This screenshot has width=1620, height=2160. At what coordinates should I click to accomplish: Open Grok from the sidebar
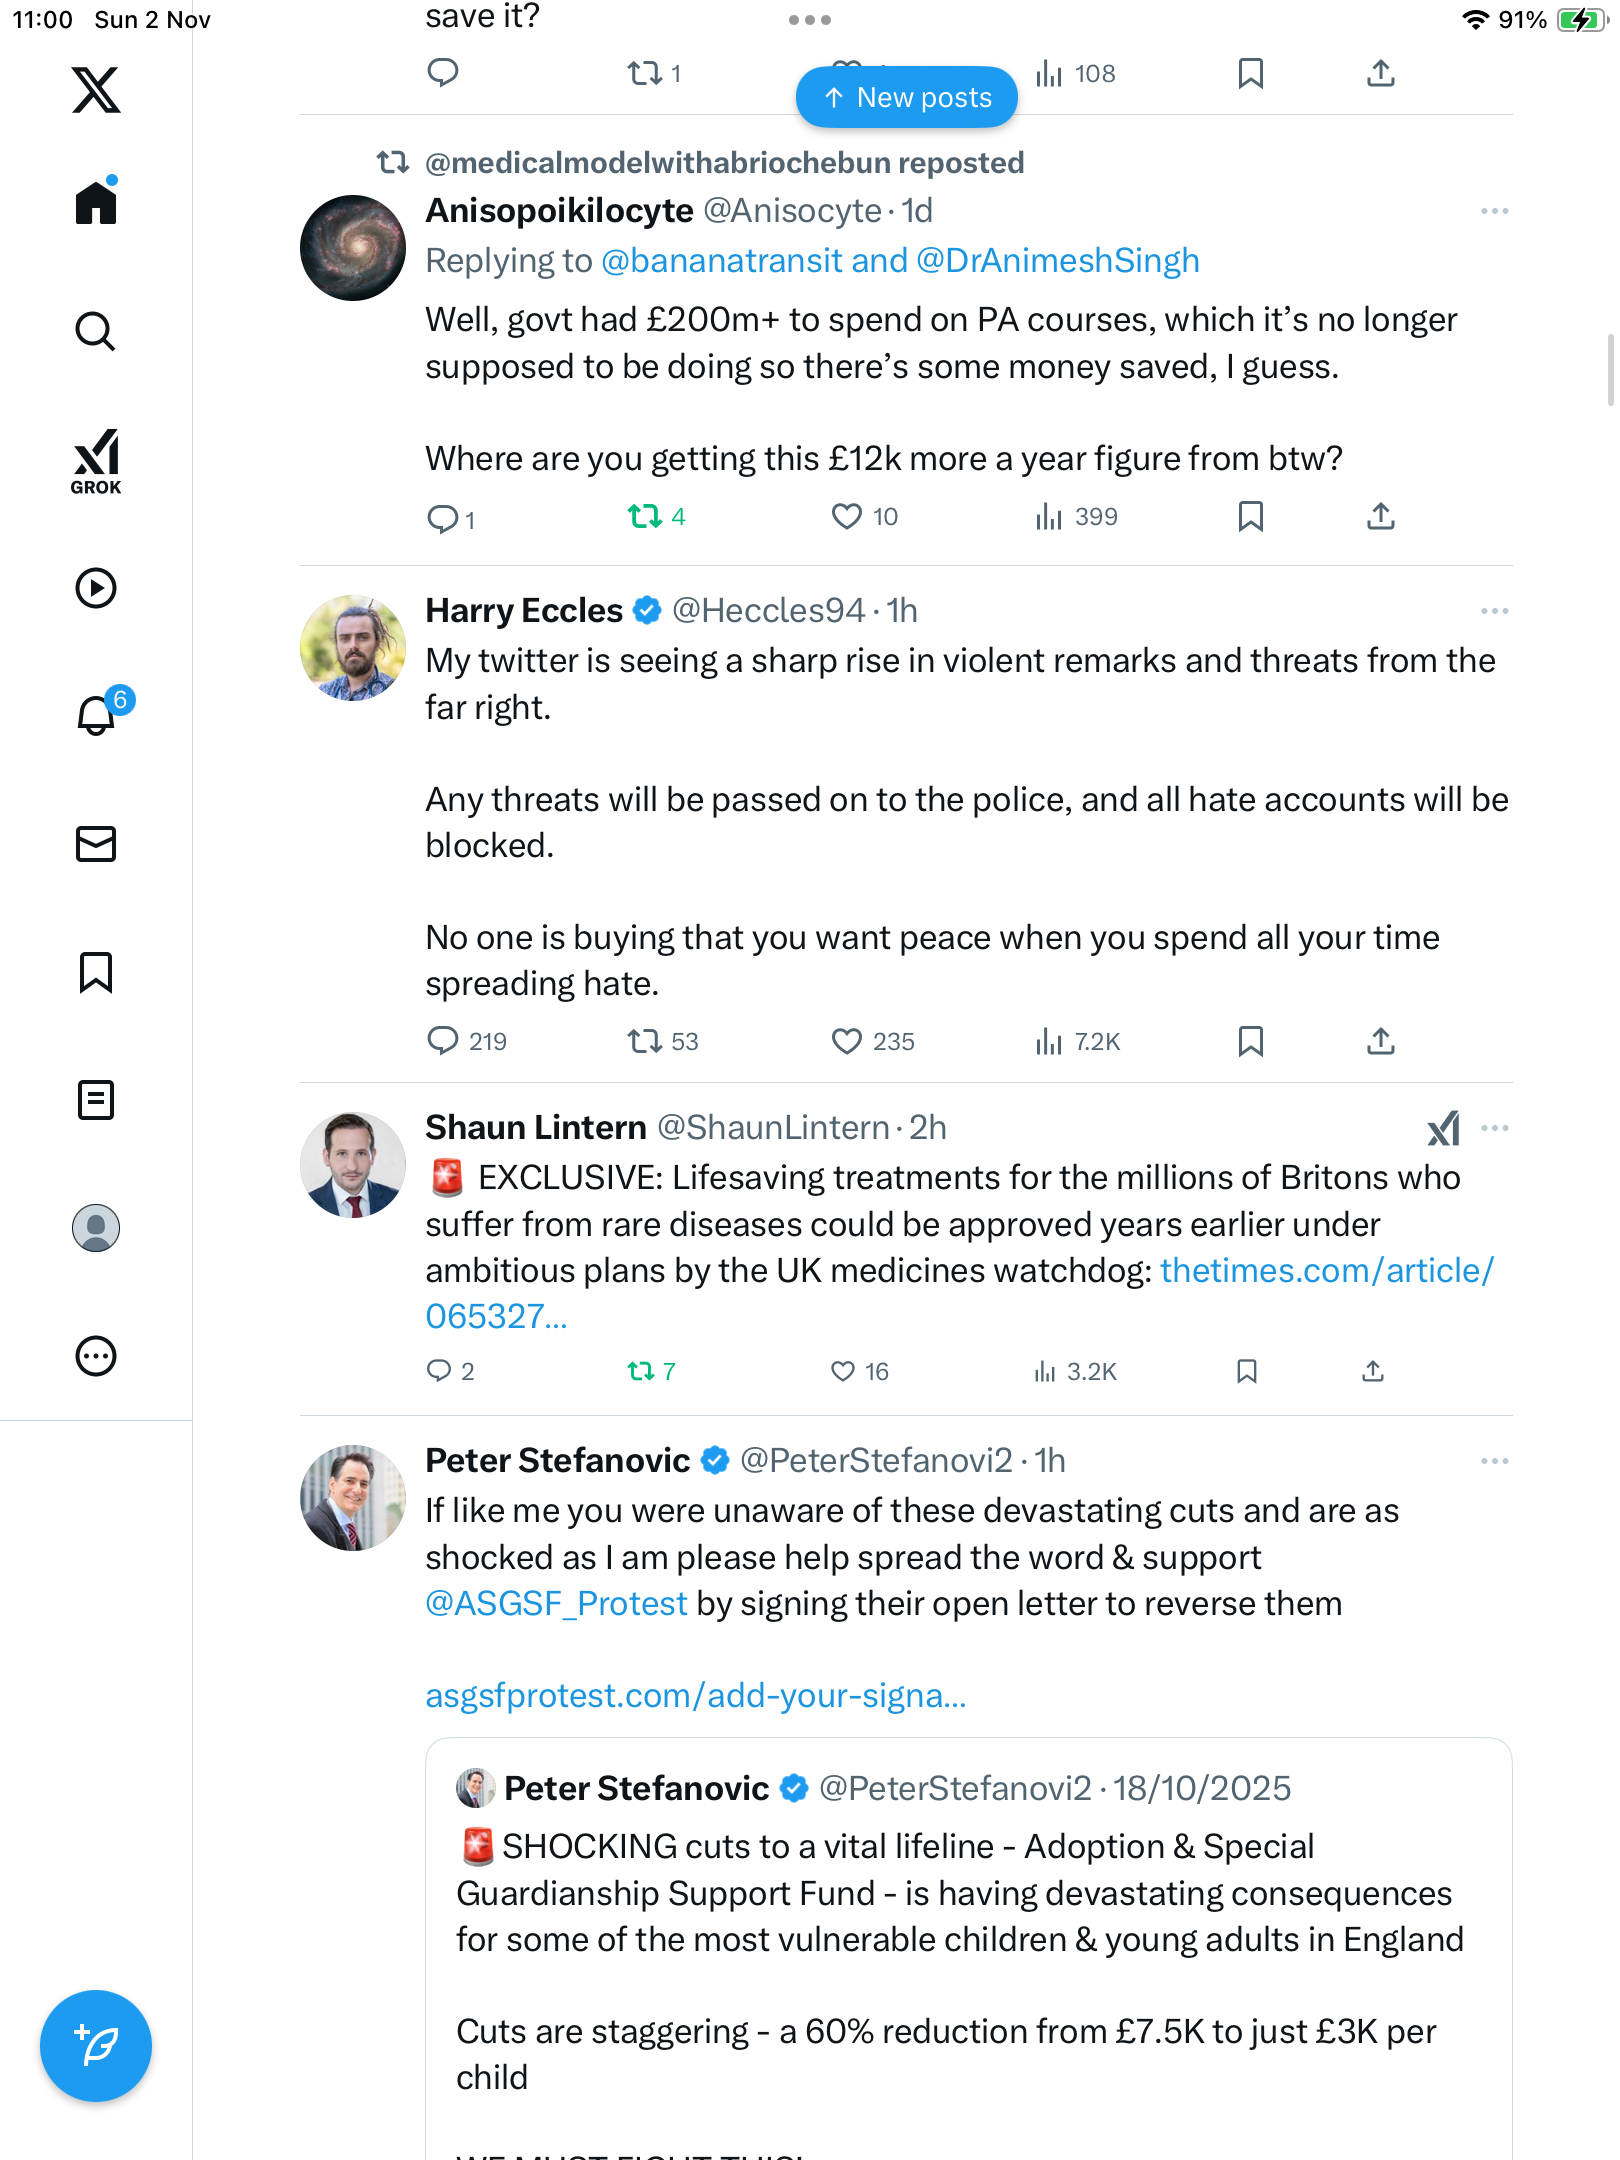(96, 461)
